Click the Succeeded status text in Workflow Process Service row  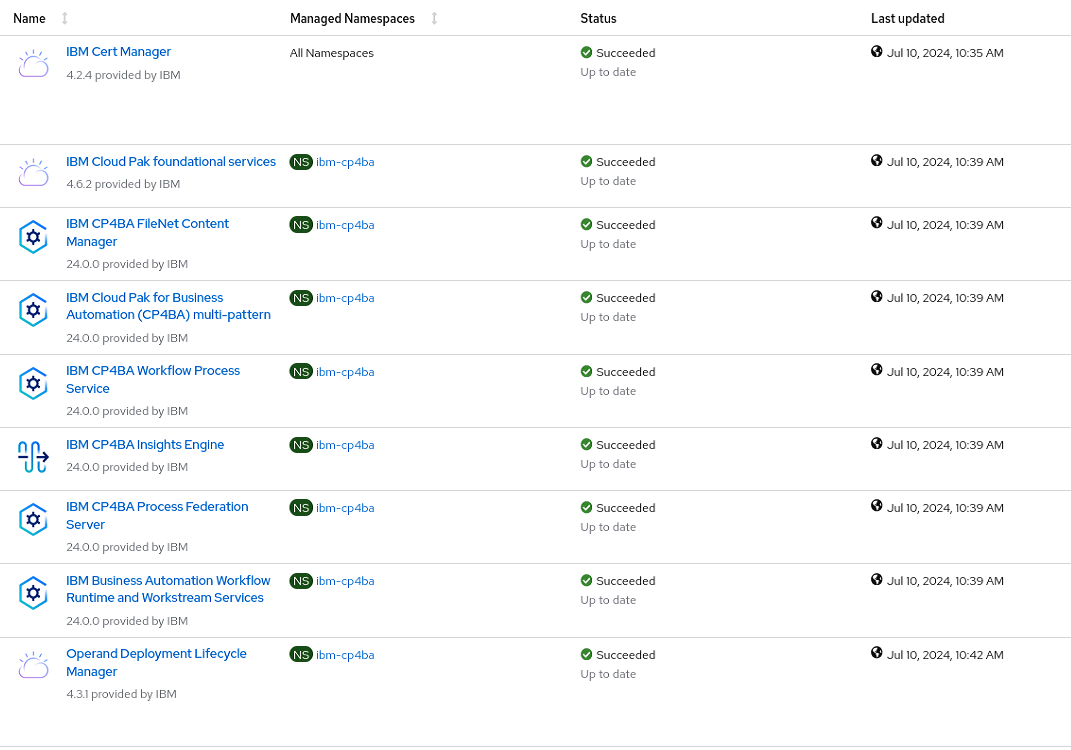[626, 372]
